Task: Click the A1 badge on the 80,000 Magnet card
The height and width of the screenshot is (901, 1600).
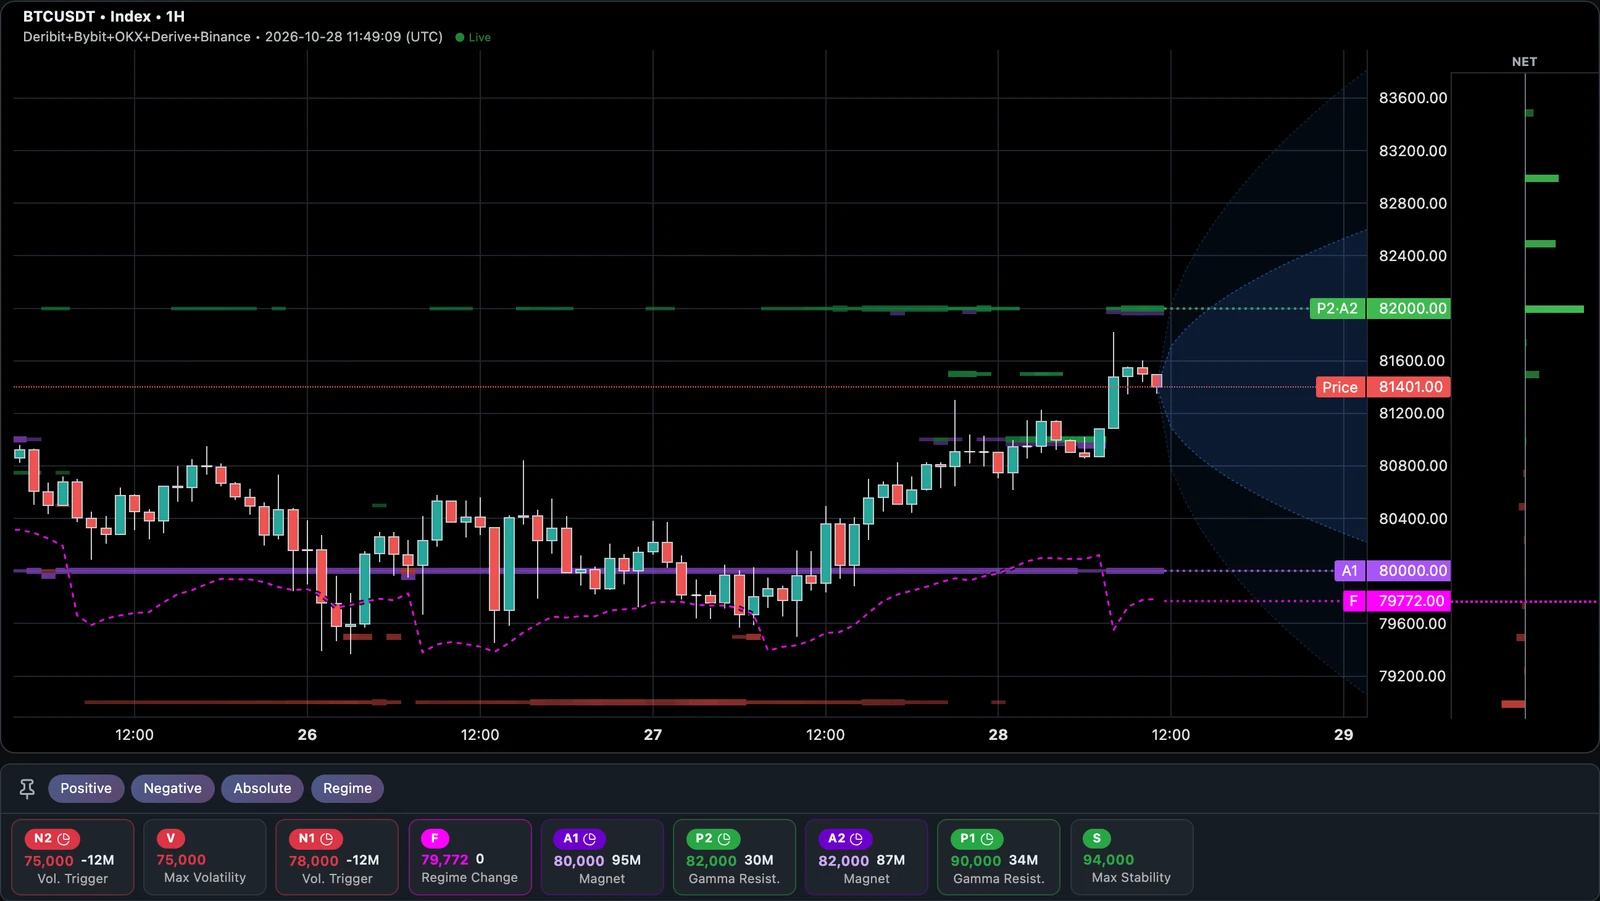Action: [579, 838]
